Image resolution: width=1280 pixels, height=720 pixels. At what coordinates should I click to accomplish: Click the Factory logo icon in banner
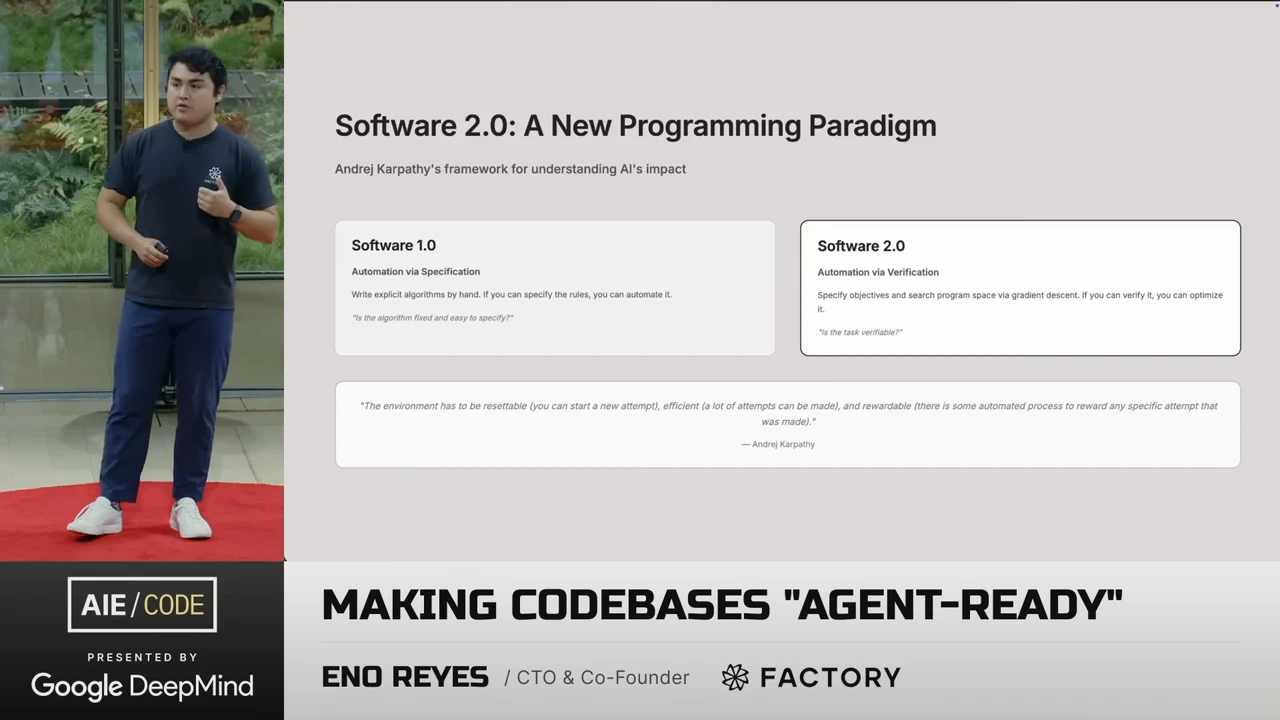click(x=735, y=677)
